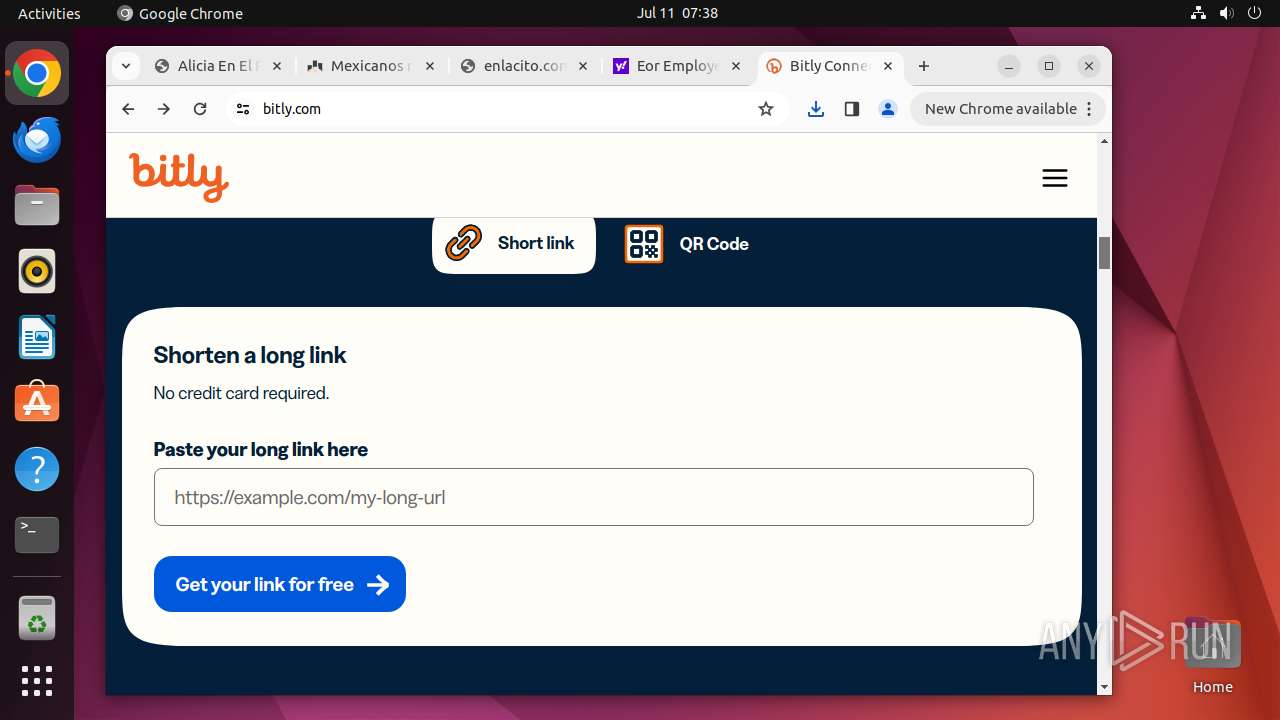Viewport: 1280px width, 720px height.
Task: Click the Bitly logo
Action: coord(179,177)
